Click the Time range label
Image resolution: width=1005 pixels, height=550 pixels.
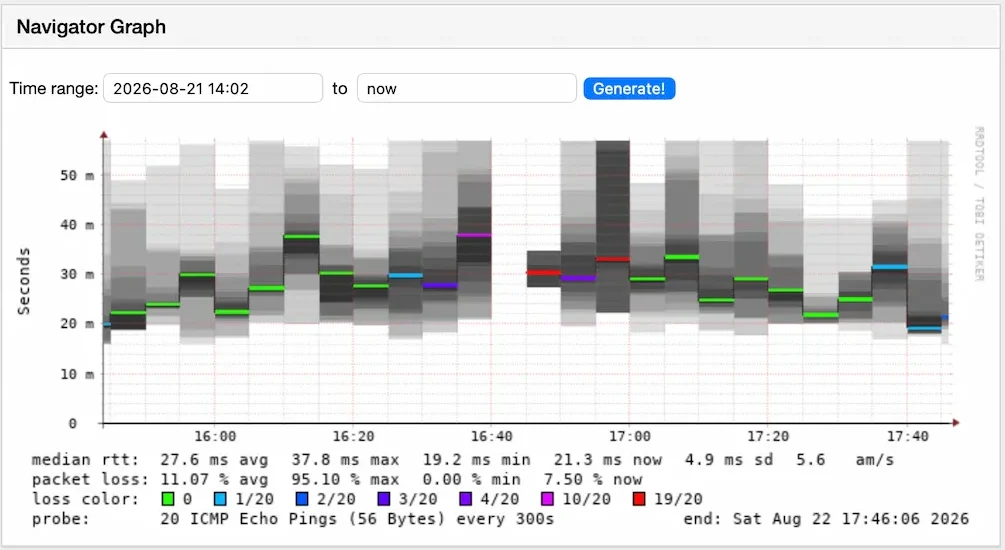[x=54, y=88]
